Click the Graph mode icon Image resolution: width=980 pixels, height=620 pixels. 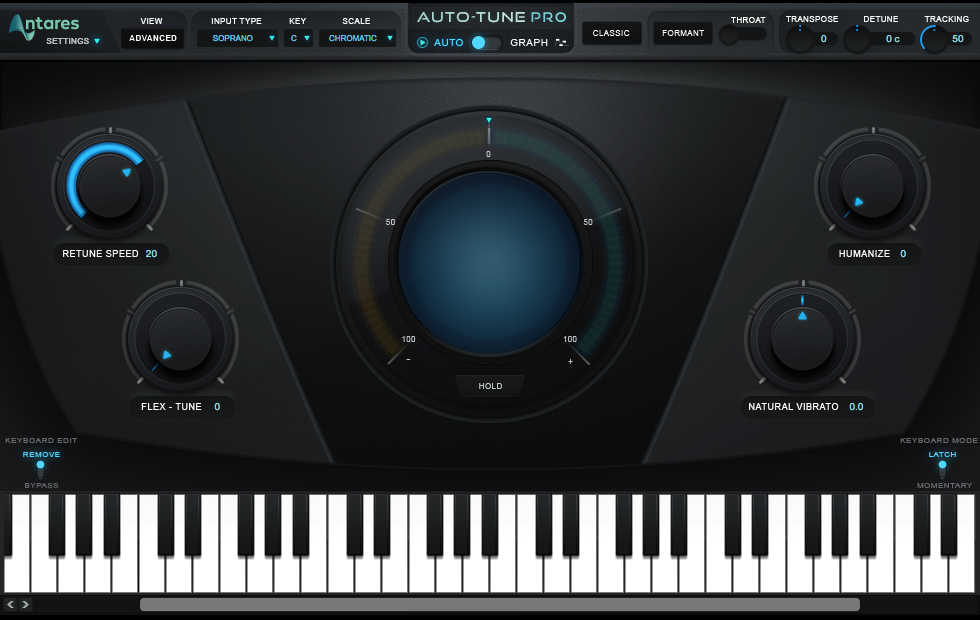[561, 42]
